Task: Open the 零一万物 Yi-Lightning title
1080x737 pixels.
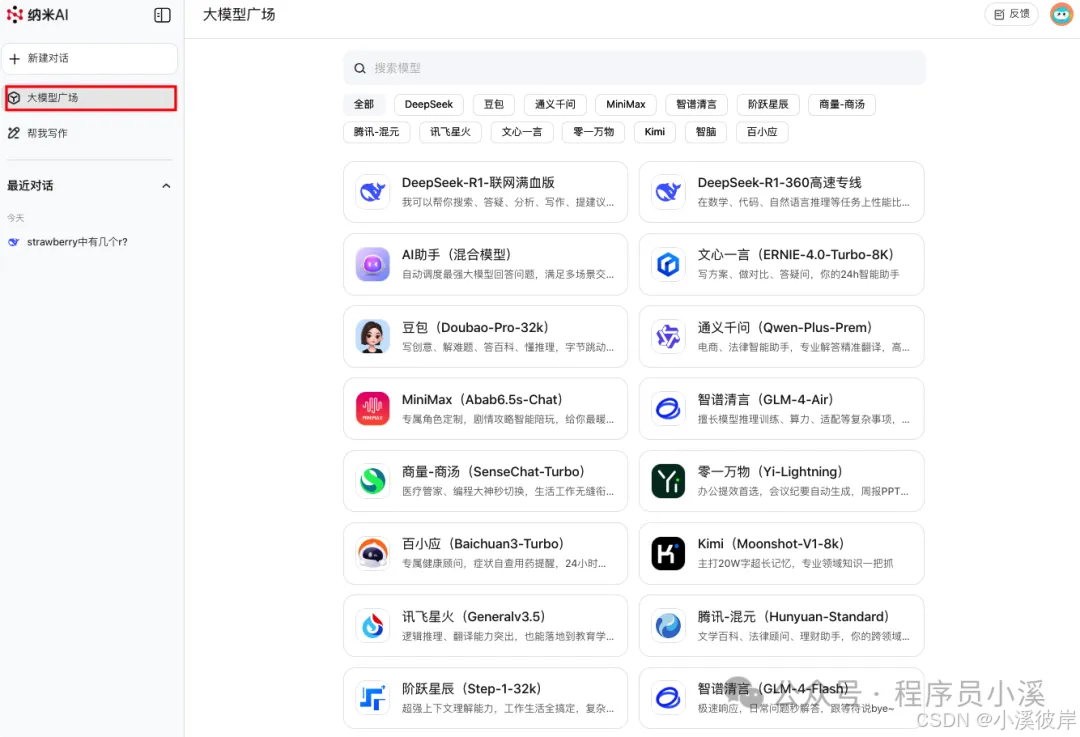Action: [772, 472]
